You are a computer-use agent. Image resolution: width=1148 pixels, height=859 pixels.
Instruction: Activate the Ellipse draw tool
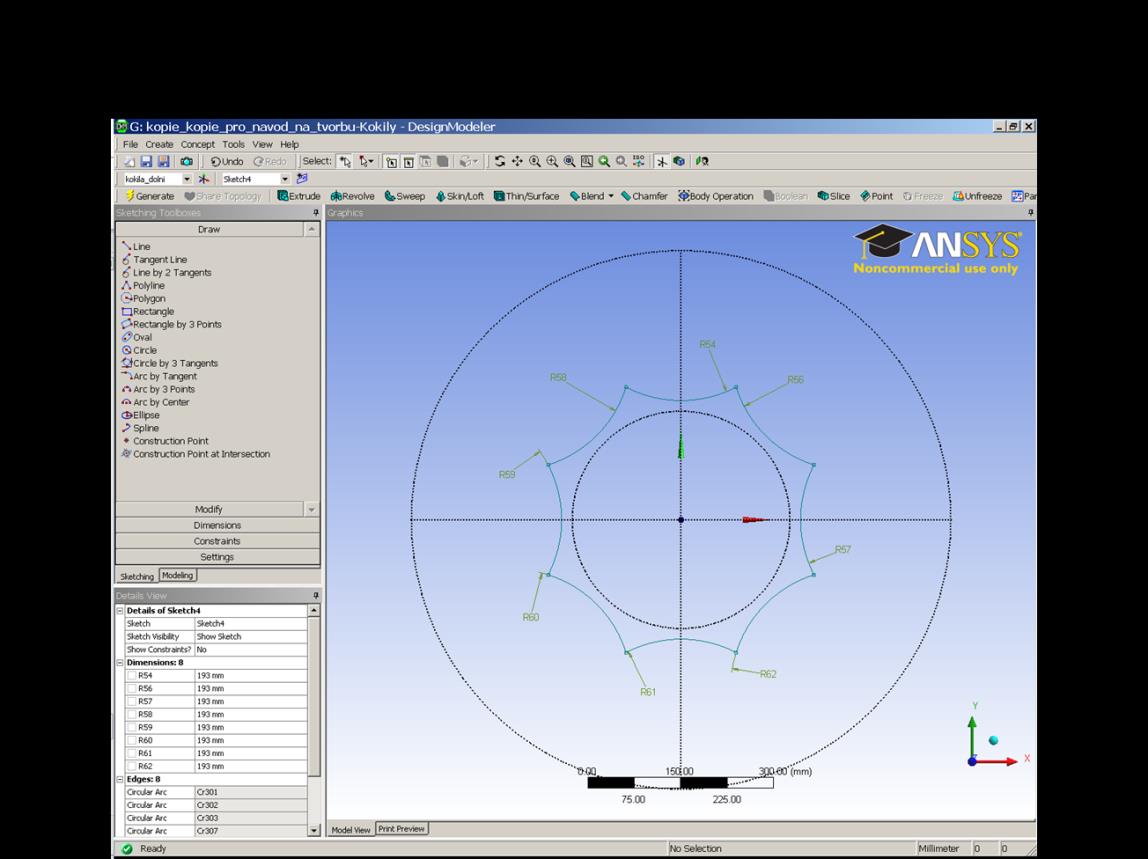pos(141,415)
